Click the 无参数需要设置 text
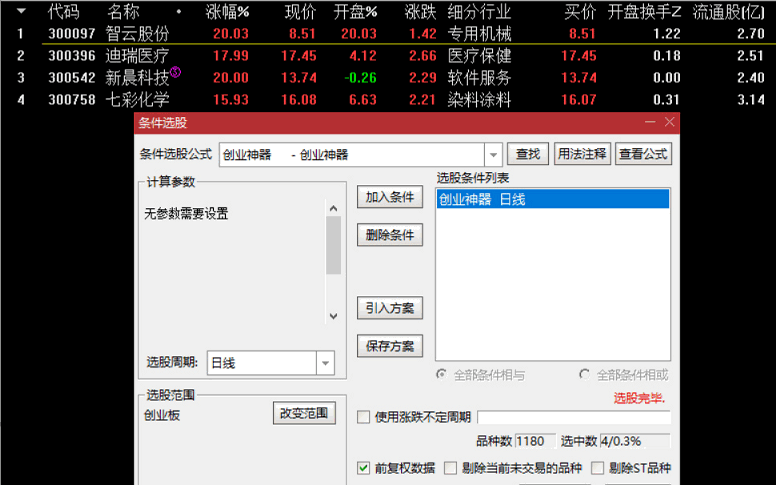 (x=186, y=214)
